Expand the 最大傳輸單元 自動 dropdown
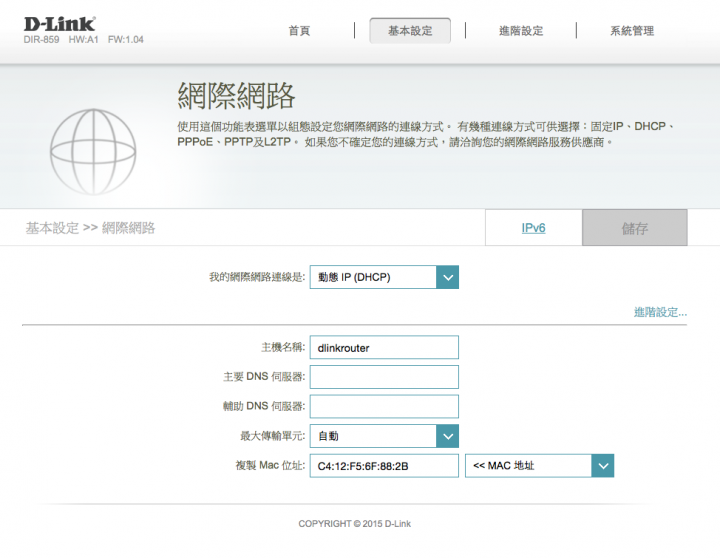 pos(384,436)
